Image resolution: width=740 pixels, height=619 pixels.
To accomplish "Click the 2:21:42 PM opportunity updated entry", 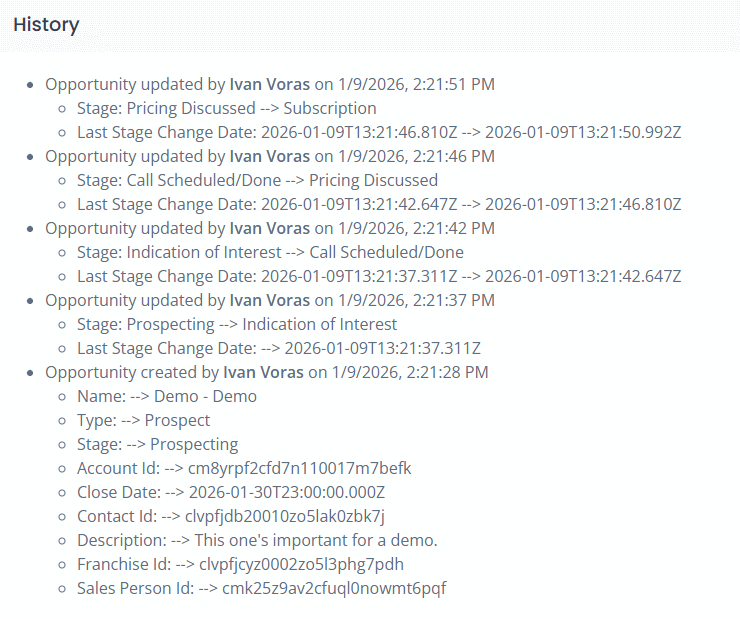I will pyautogui.click(x=270, y=228).
